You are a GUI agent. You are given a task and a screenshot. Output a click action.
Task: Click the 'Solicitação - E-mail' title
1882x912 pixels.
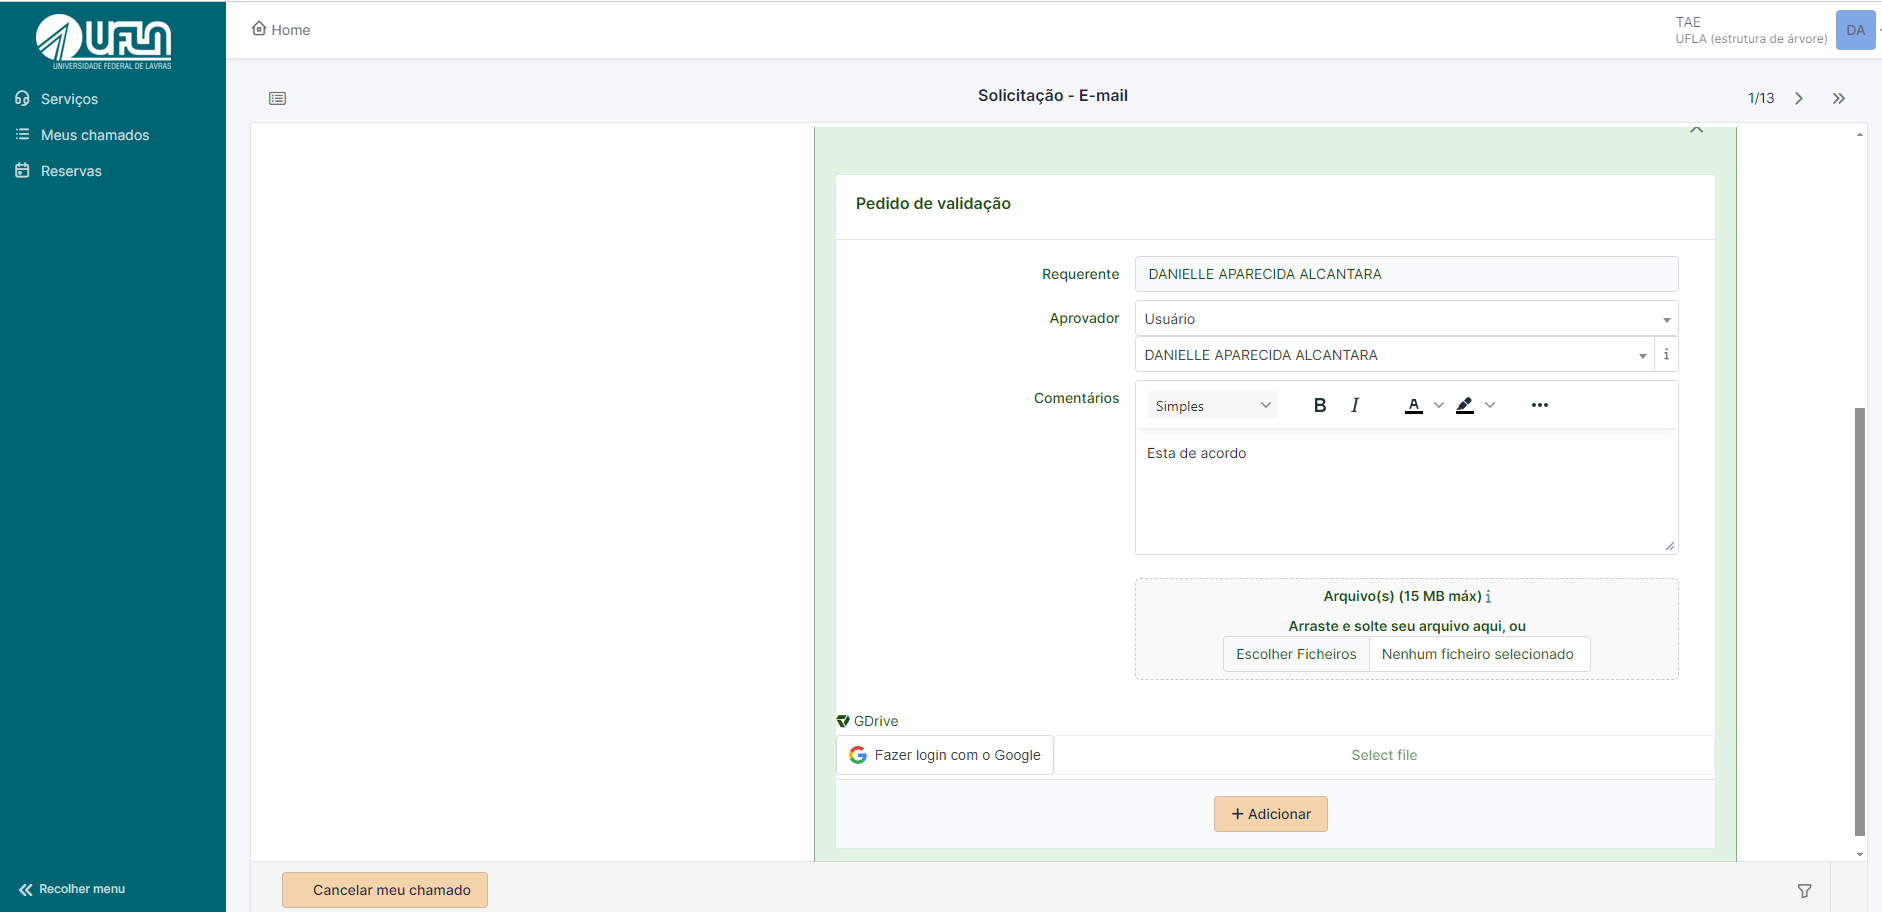tap(1053, 95)
